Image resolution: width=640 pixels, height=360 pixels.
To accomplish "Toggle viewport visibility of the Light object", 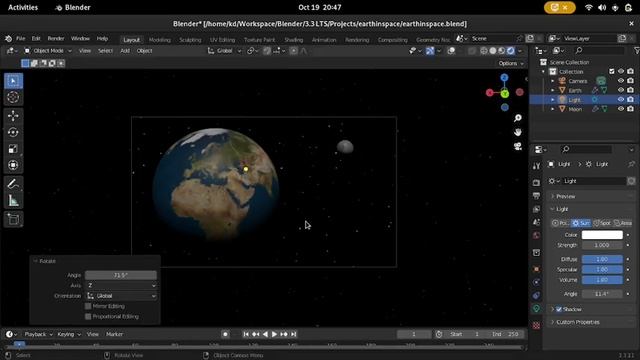I will point(621,100).
